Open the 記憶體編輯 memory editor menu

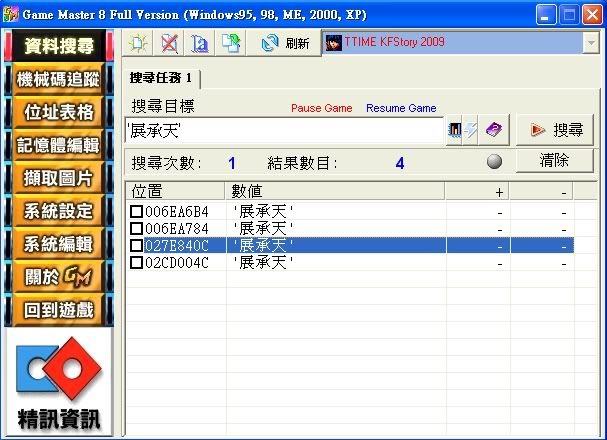(x=58, y=145)
